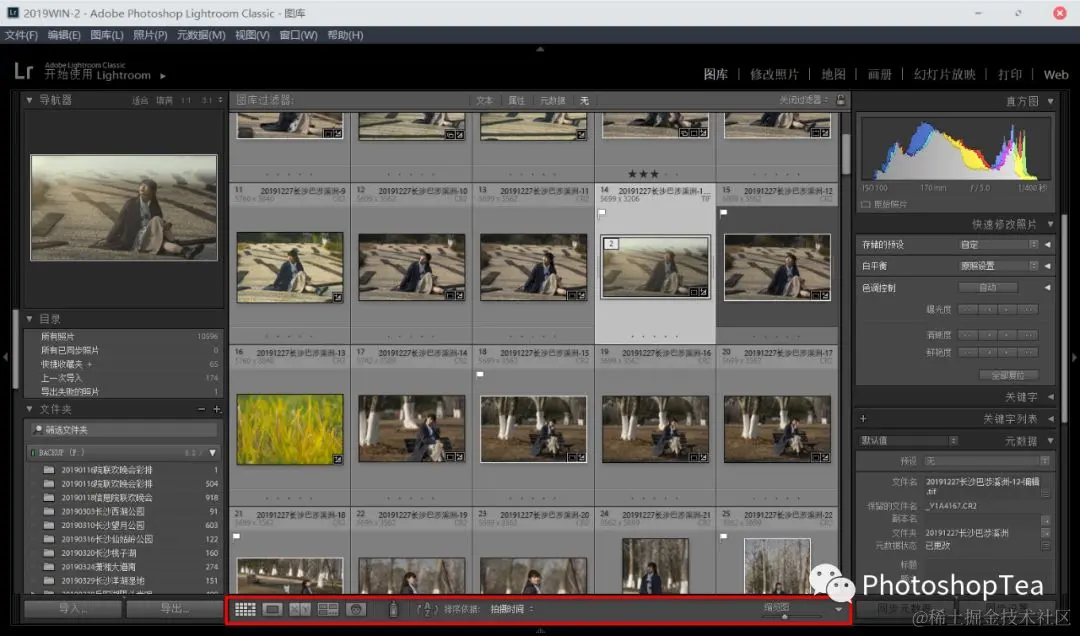Adjust the thumbnail size slider
Viewport: 1080px width, 636px height.
tap(785, 616)
